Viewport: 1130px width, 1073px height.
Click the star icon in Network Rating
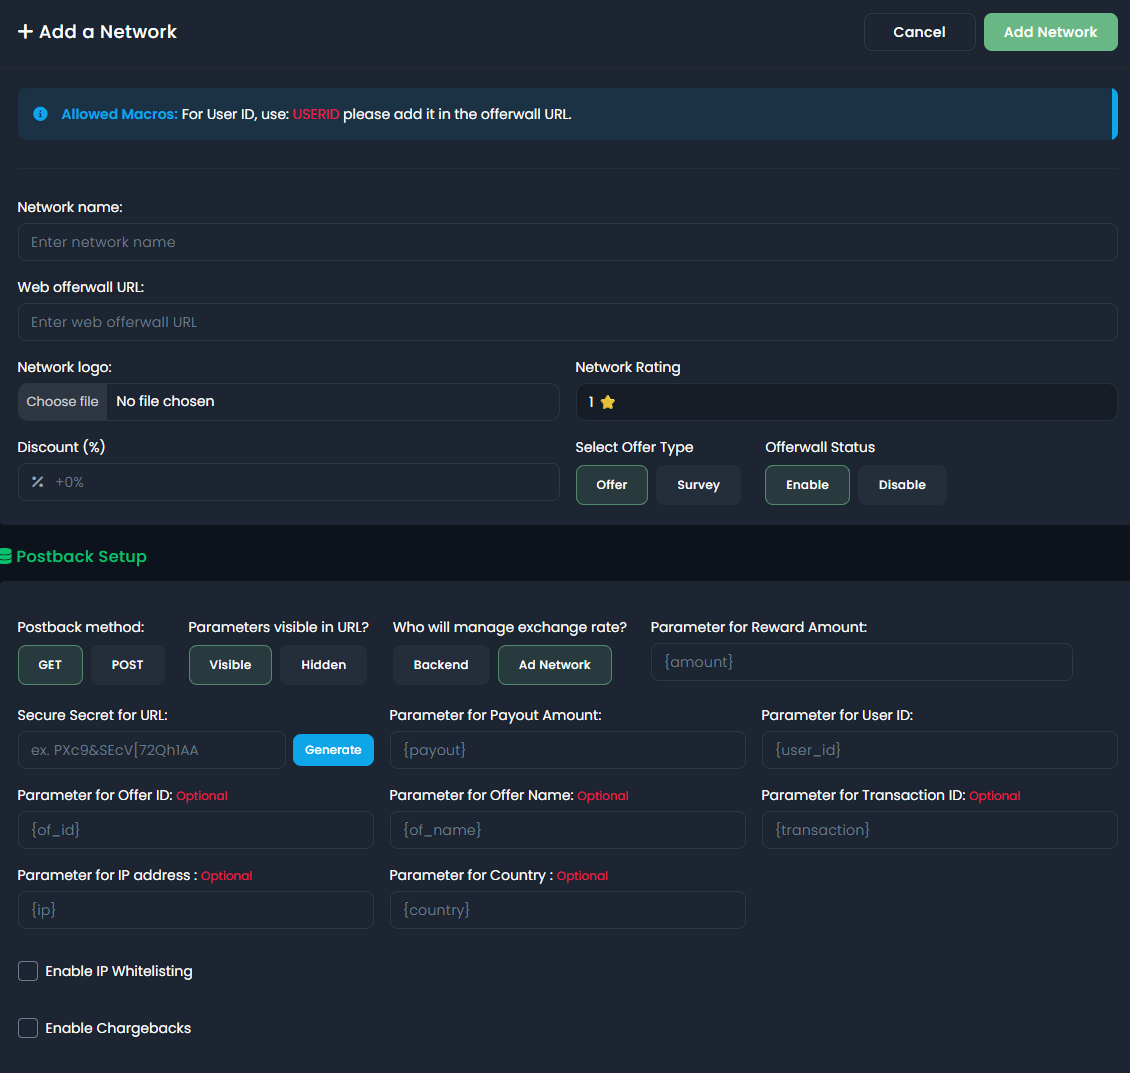click(608, 402)
